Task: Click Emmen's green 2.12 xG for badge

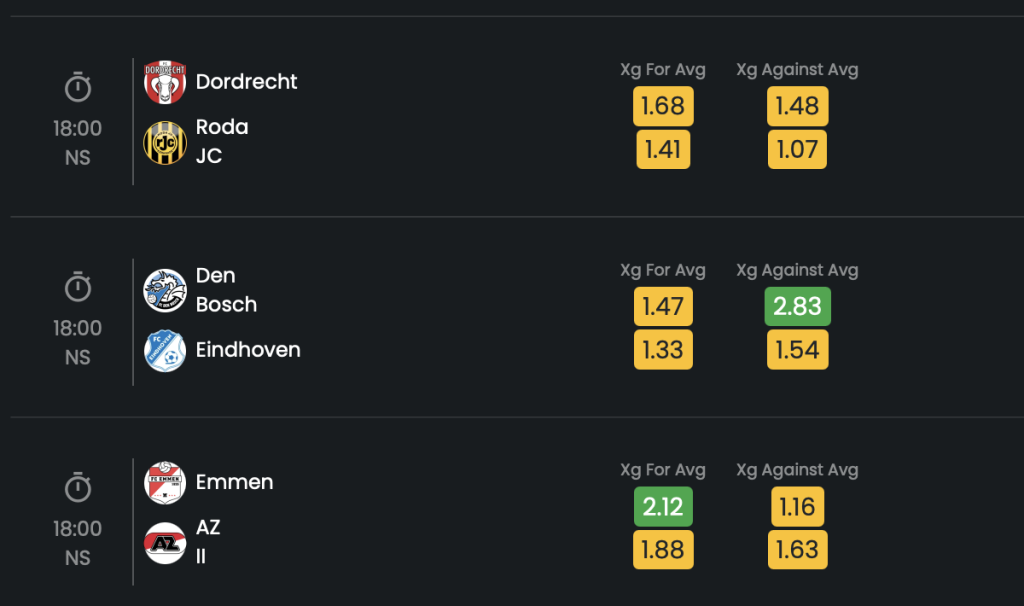Action: coord(663,507)
